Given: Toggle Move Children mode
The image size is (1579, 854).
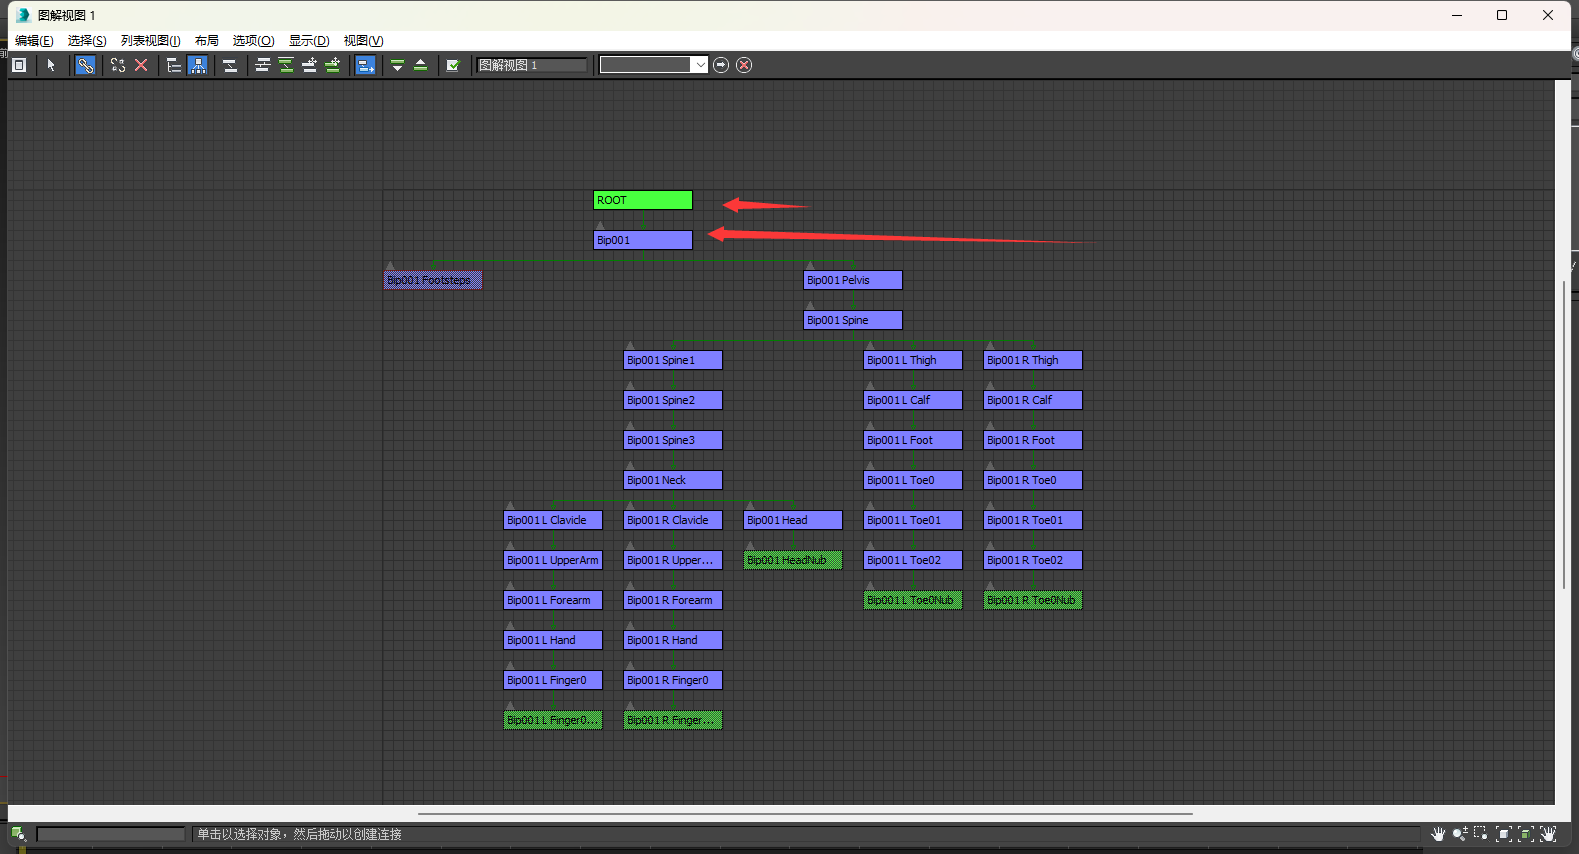Looking at the screenshot, I should tap(366, 65).
